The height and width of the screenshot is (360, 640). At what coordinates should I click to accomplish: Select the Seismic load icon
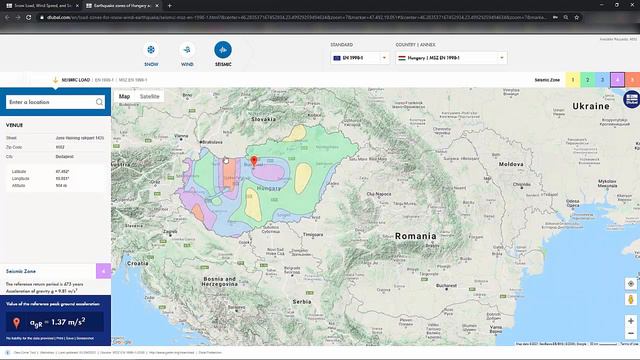click(x=223, y=50)
